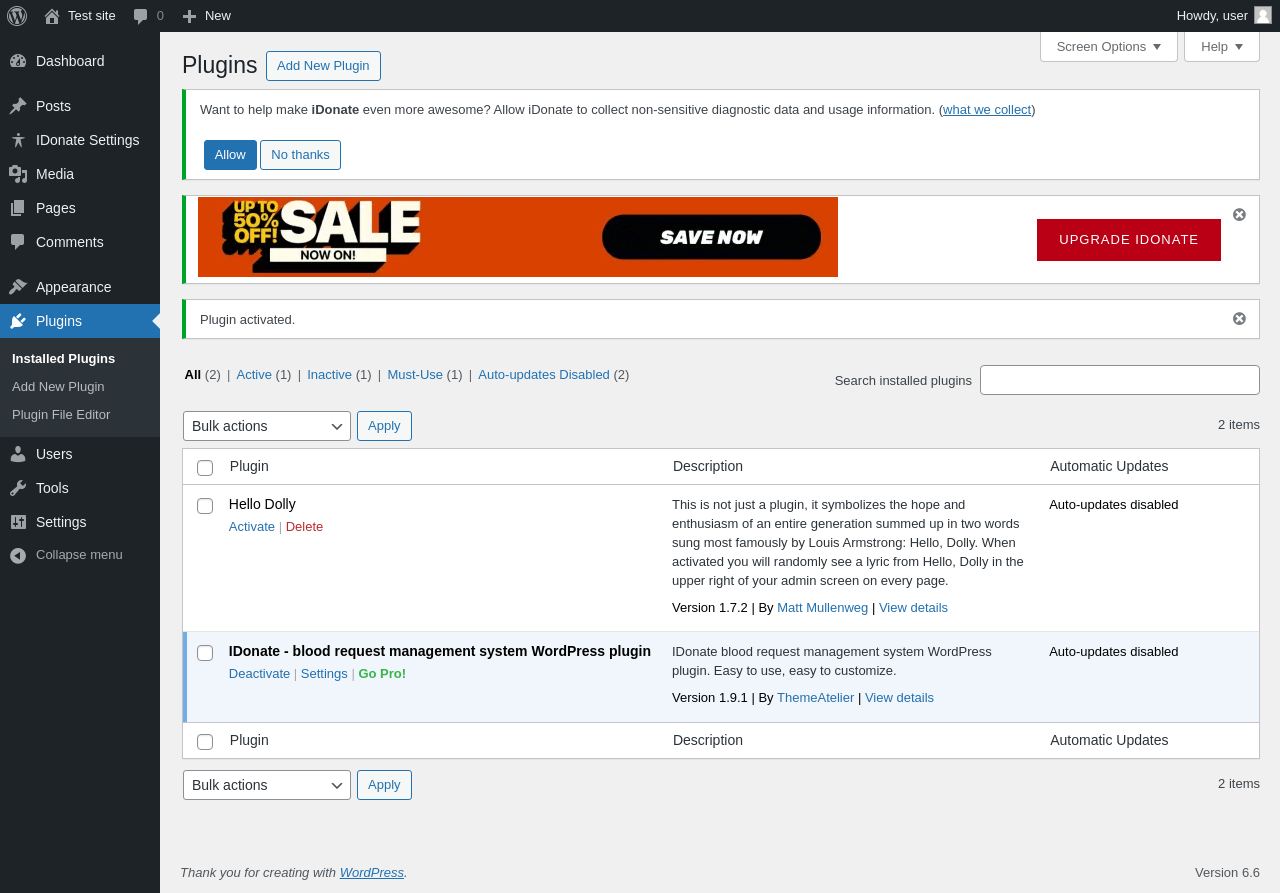Open the comments bubble in admin bar
The width and height of the screenshot is (1280, 893).
pyautogui.click(x=141, y=16)
